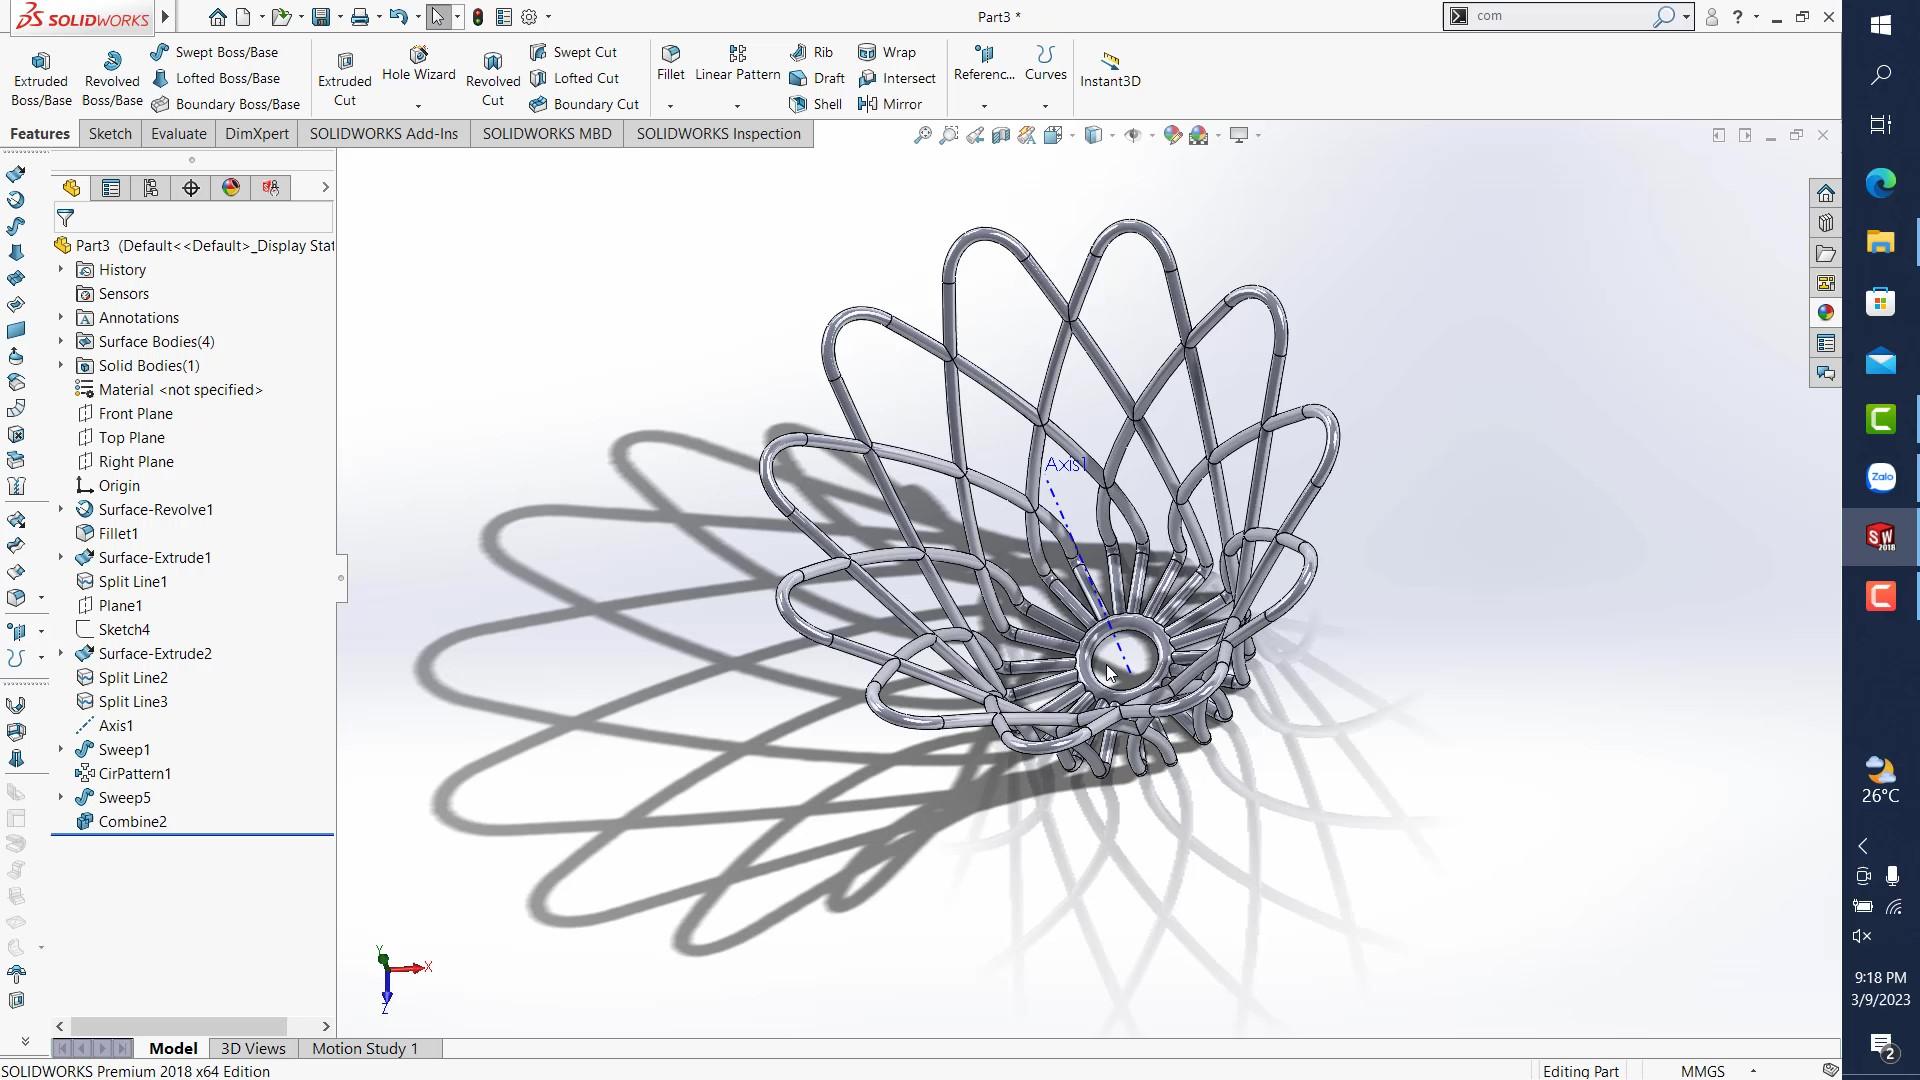Open the Linear Pattern dropdown arrow
Screen dimensions: 1920x1080
[737, 106]
